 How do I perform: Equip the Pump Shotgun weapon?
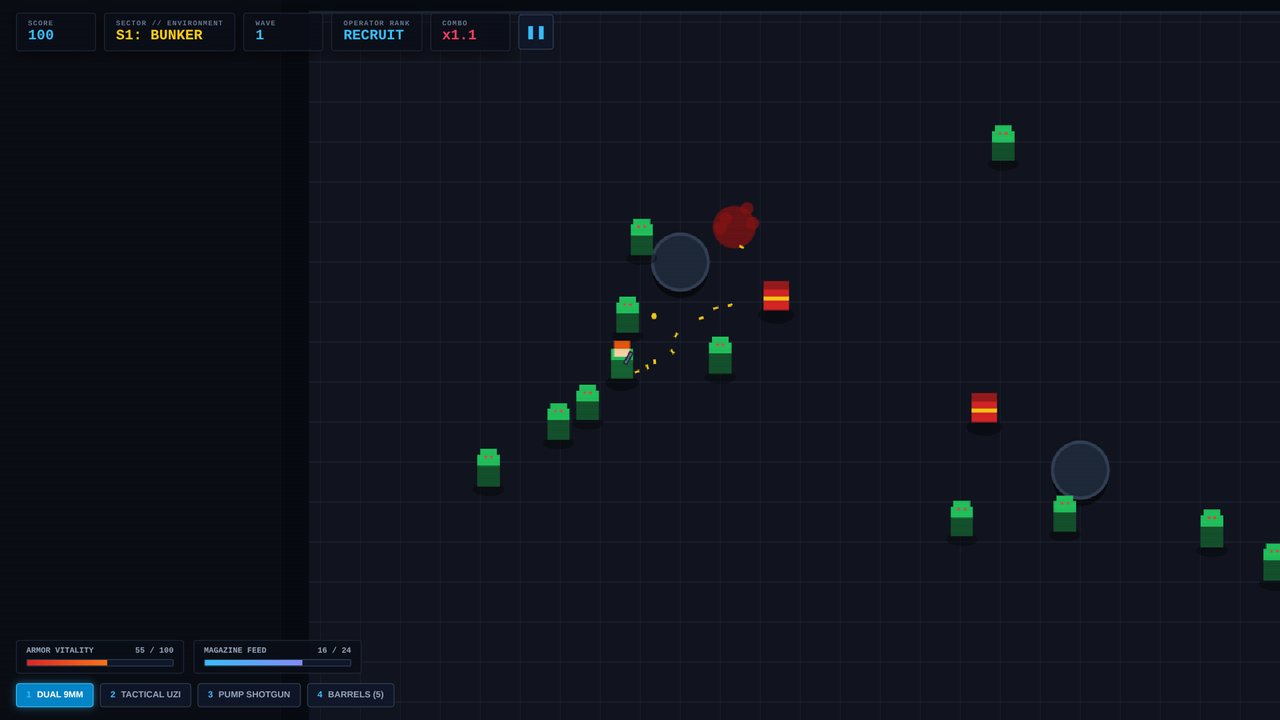249,695
